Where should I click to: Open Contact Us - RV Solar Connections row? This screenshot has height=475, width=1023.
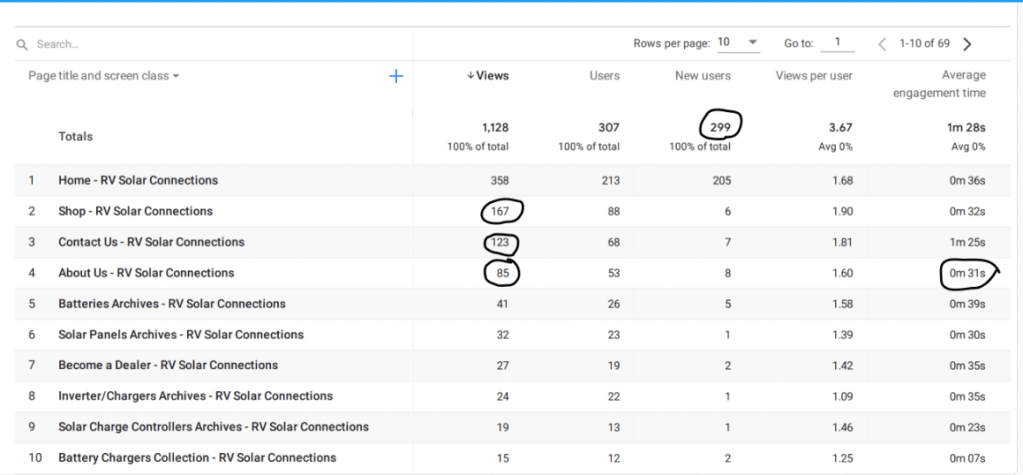151,242
